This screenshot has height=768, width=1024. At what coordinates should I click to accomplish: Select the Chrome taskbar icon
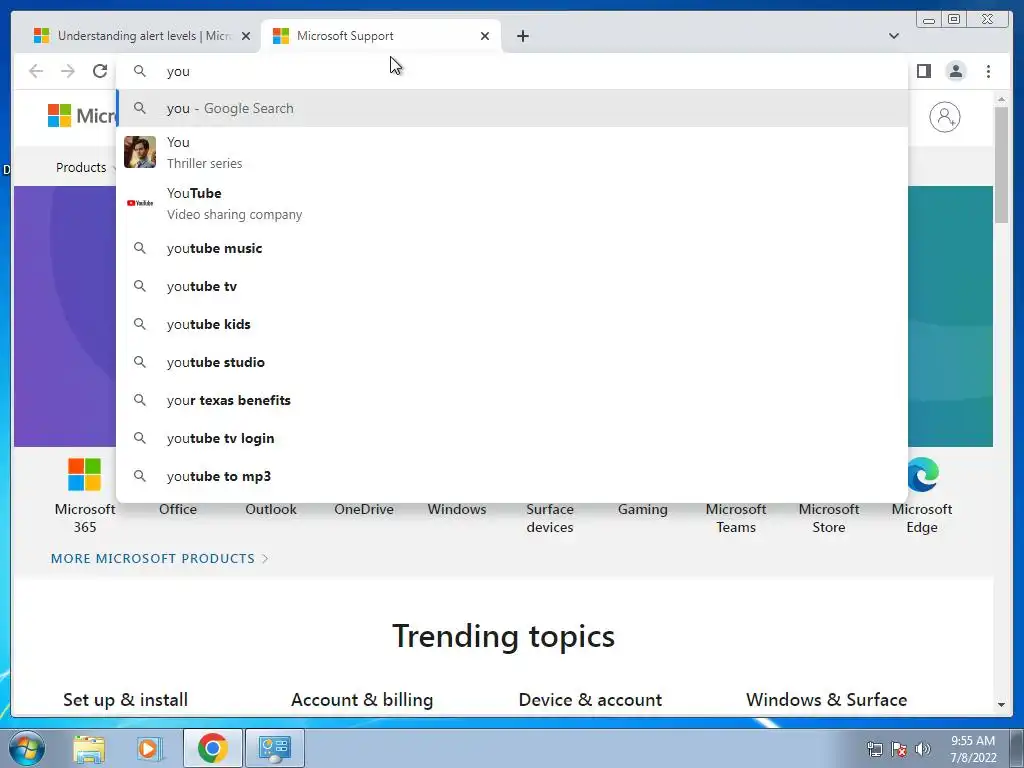[212, 748]
